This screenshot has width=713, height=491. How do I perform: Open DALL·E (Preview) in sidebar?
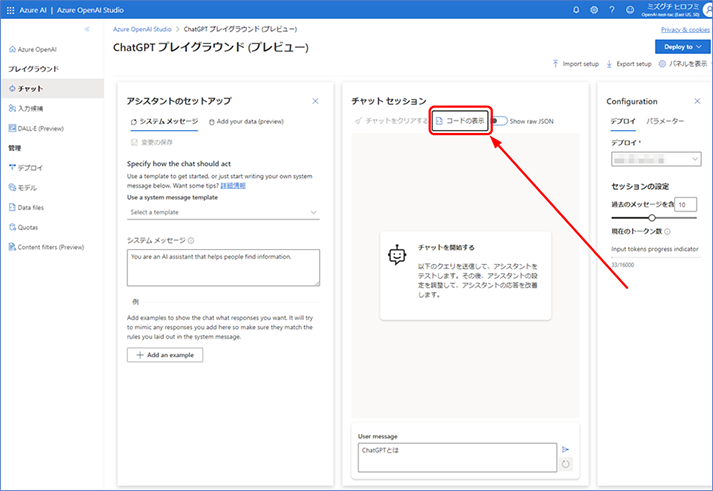tap(36, 128)
